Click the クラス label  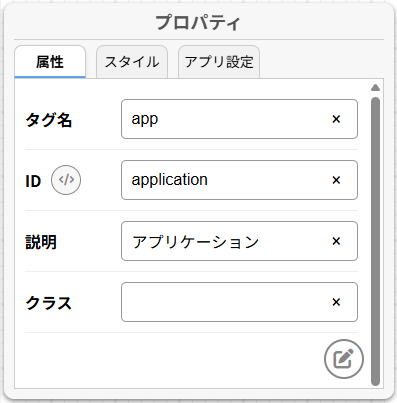tap(49, 303)
